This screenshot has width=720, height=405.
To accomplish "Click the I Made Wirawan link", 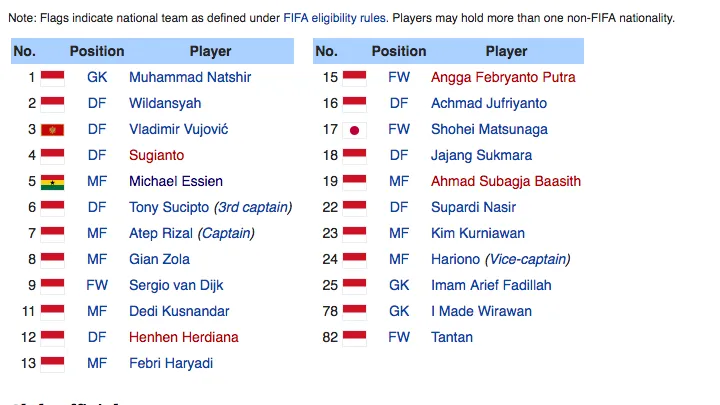I will 481,311.
